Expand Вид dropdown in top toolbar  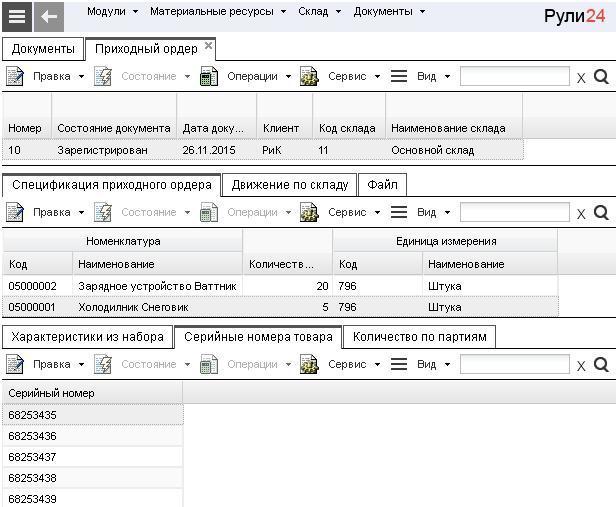pos(447,77)
